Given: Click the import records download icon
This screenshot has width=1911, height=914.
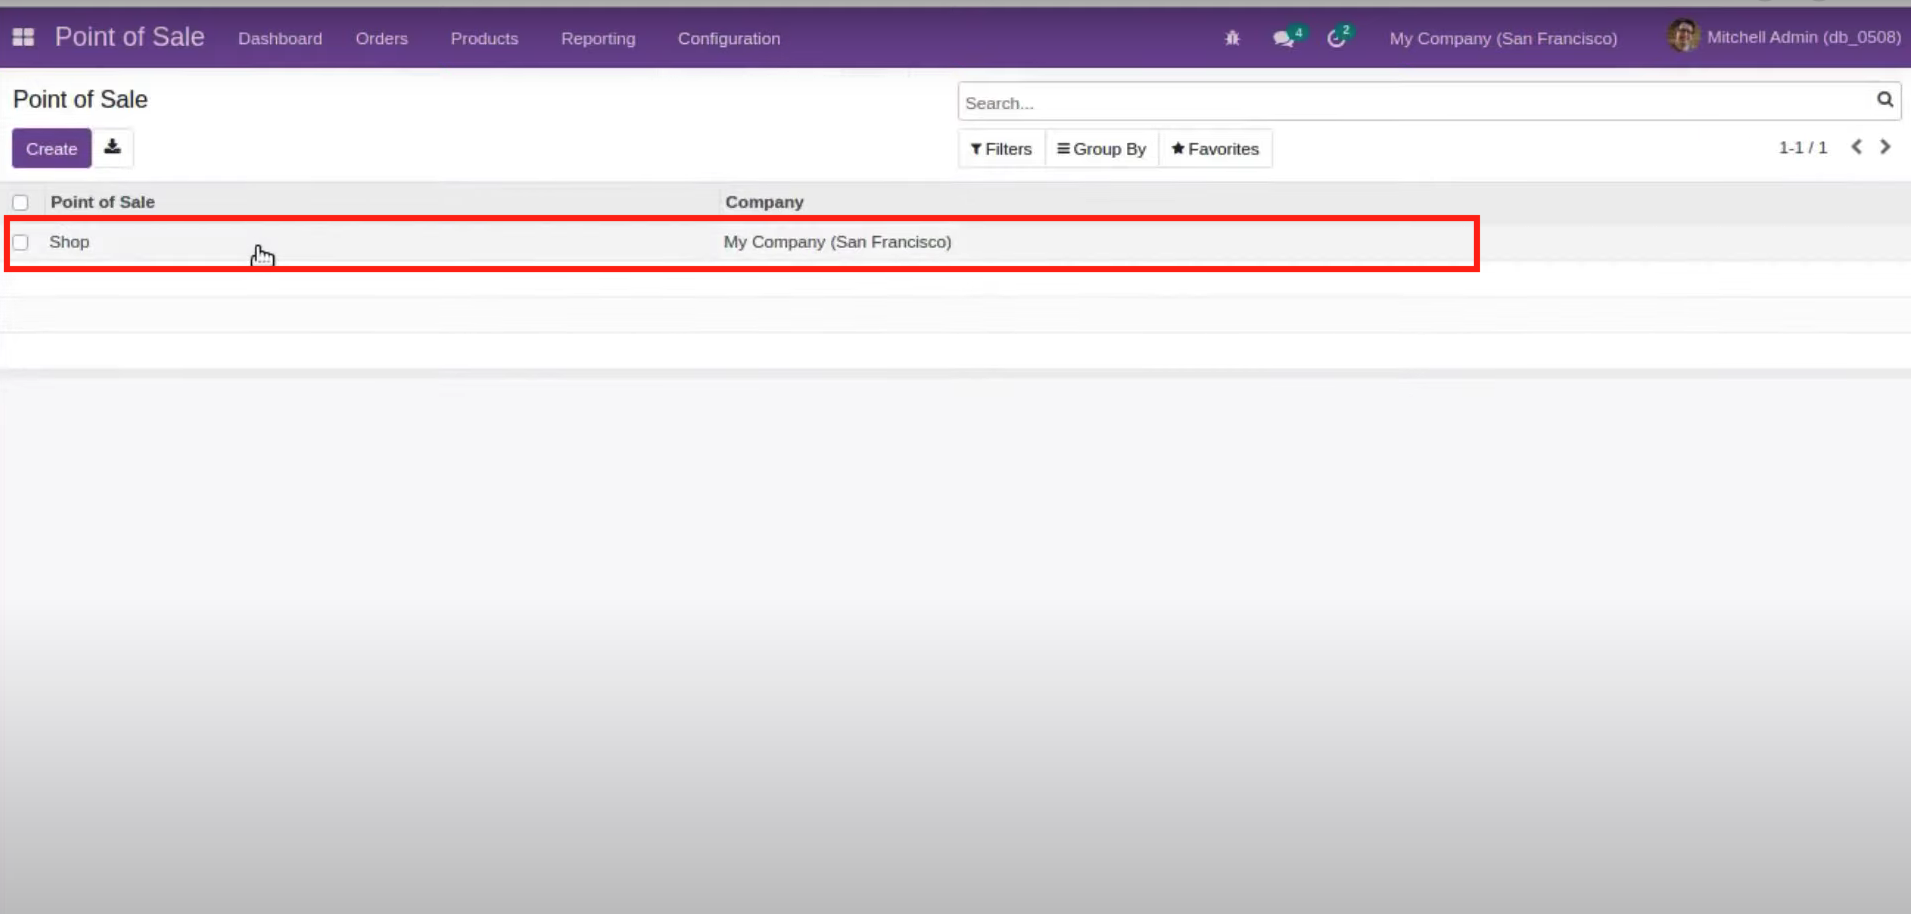Looking at the screenshot, I should pyautogui.click(x=113, y=147).
